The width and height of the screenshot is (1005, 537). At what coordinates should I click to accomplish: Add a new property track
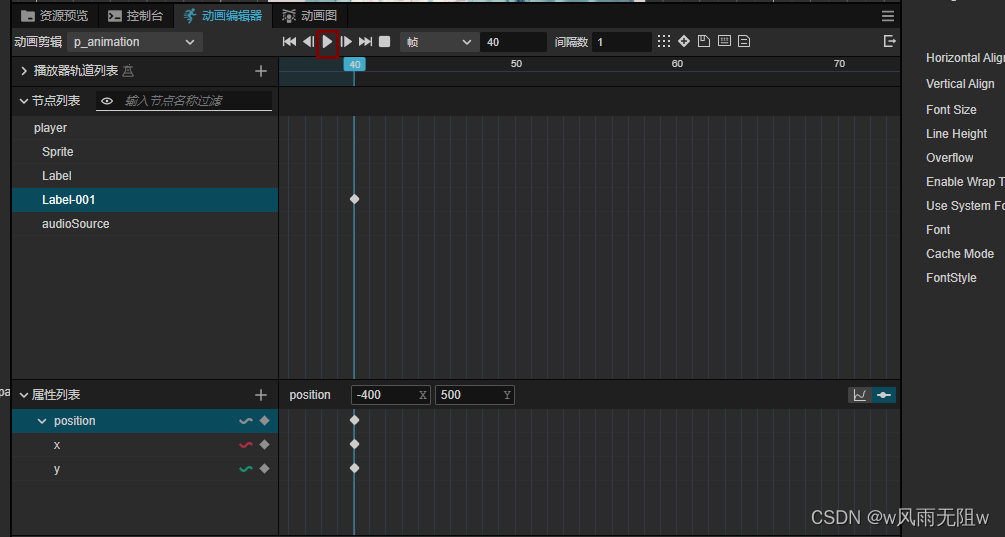[261, 395]
